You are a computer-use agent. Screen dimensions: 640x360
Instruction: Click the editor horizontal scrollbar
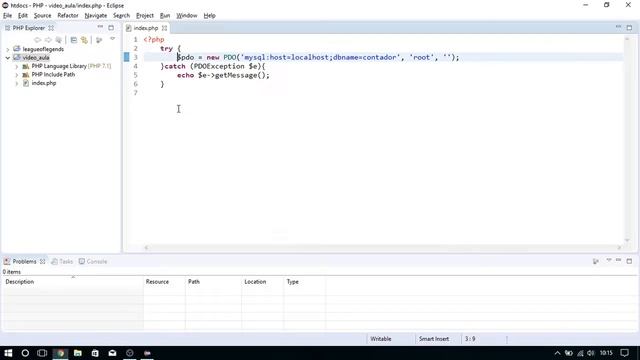click(x=382, y=247)
